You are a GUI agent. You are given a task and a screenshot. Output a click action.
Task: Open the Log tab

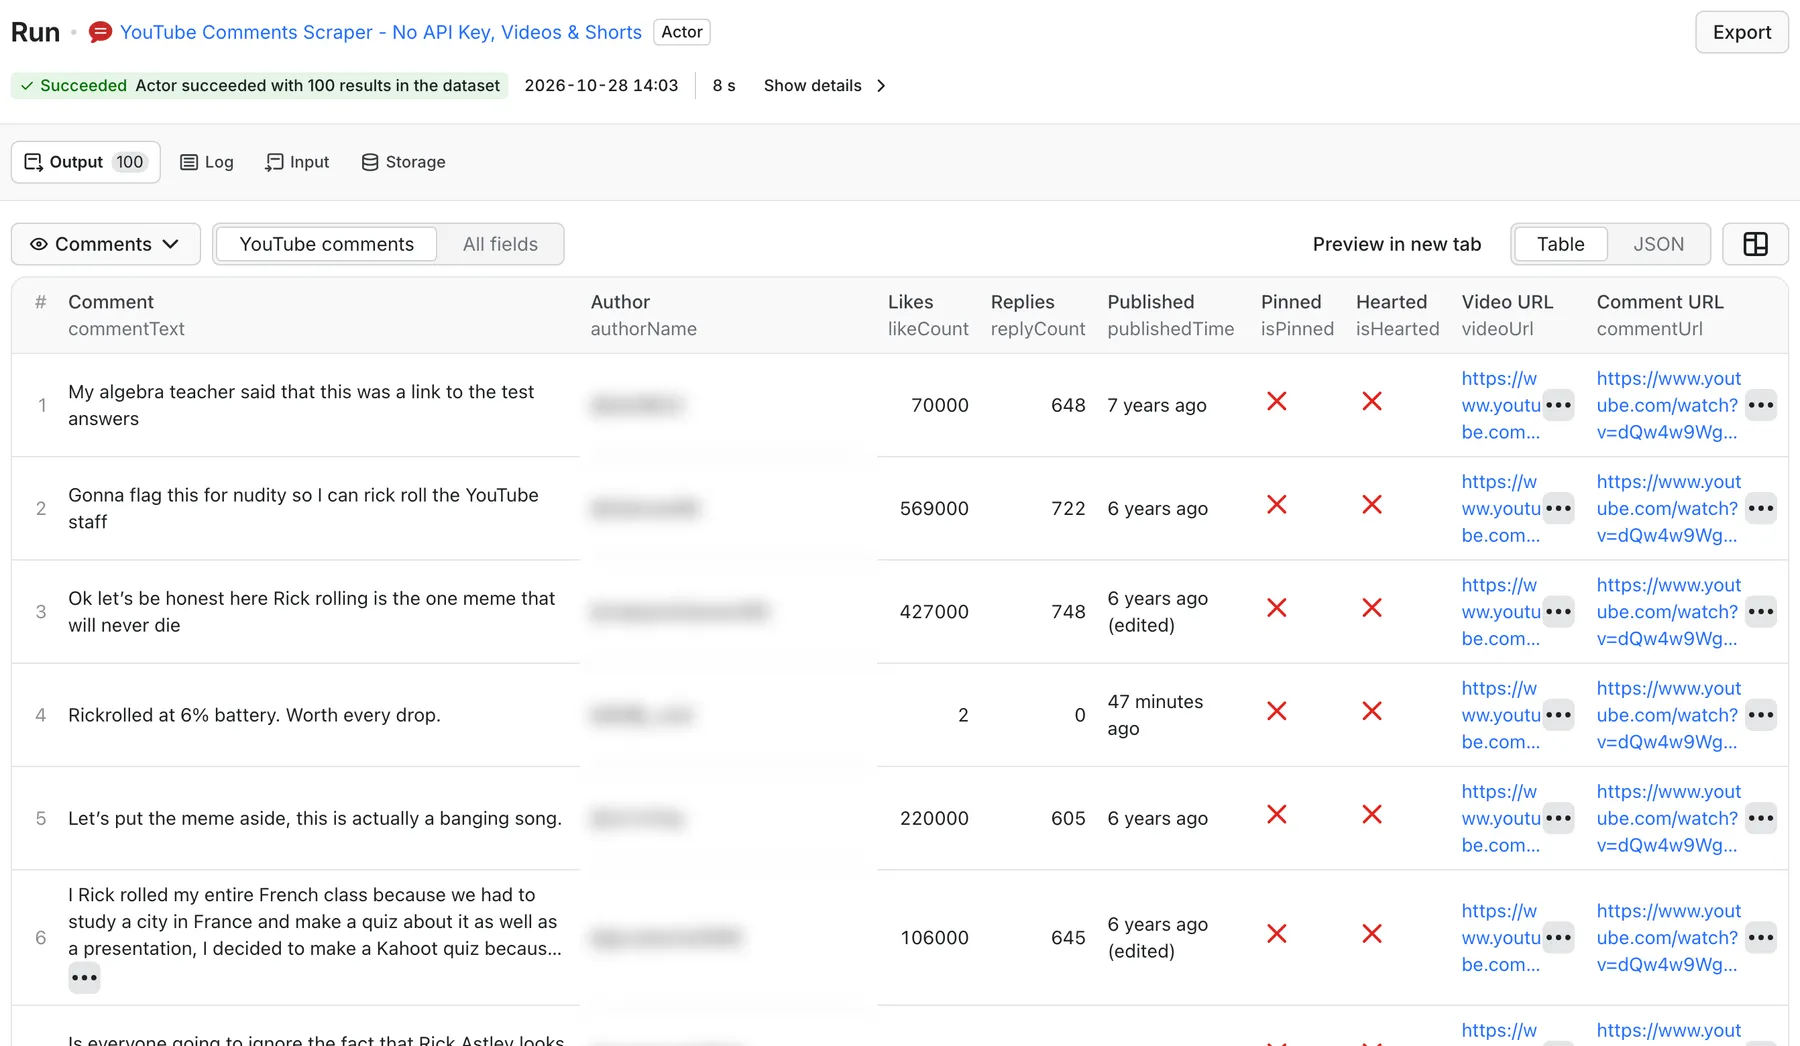coord(207,162)
